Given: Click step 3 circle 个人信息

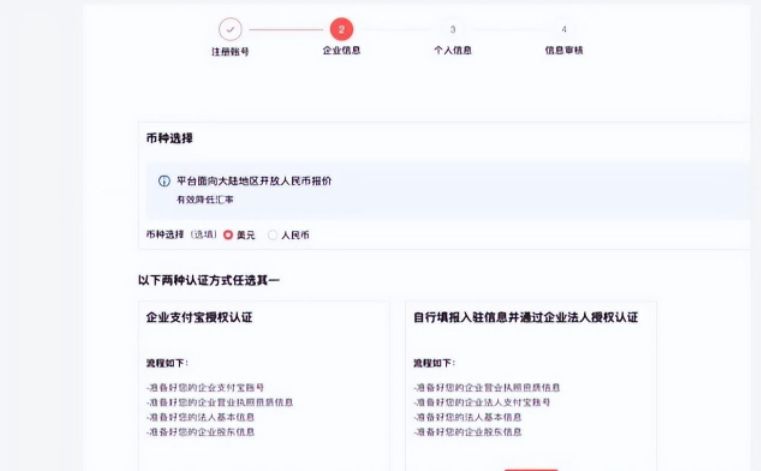Looking at the screenshot, I should (452, 29).
